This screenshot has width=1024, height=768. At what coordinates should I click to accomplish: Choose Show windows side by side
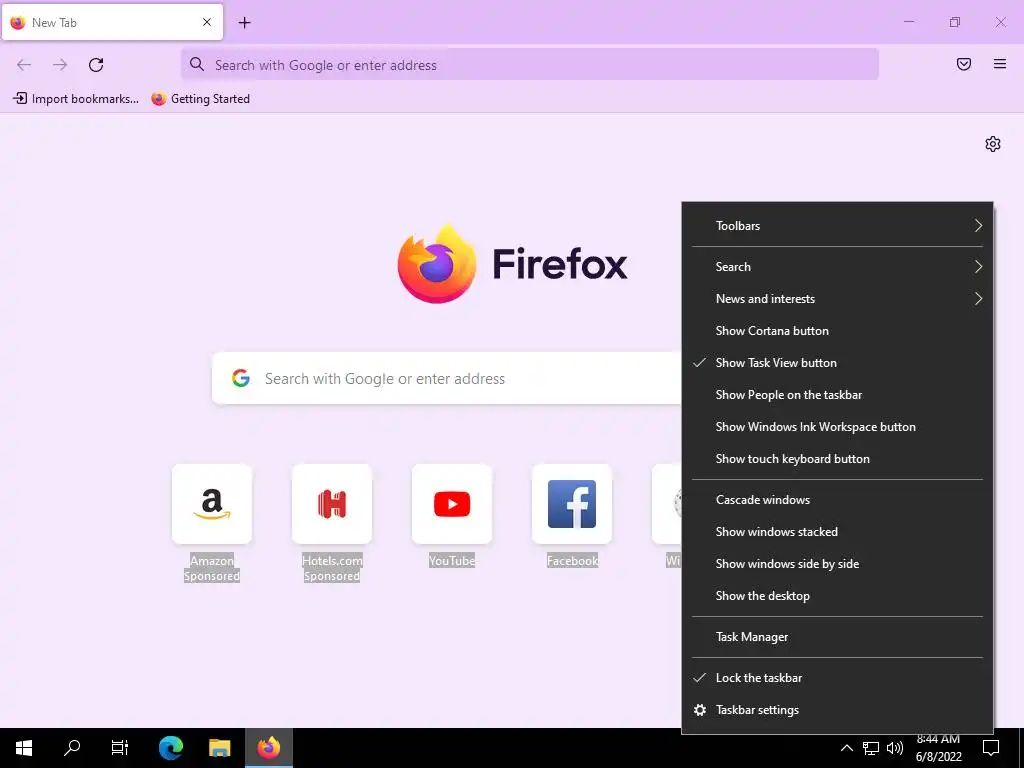[837, 564]
